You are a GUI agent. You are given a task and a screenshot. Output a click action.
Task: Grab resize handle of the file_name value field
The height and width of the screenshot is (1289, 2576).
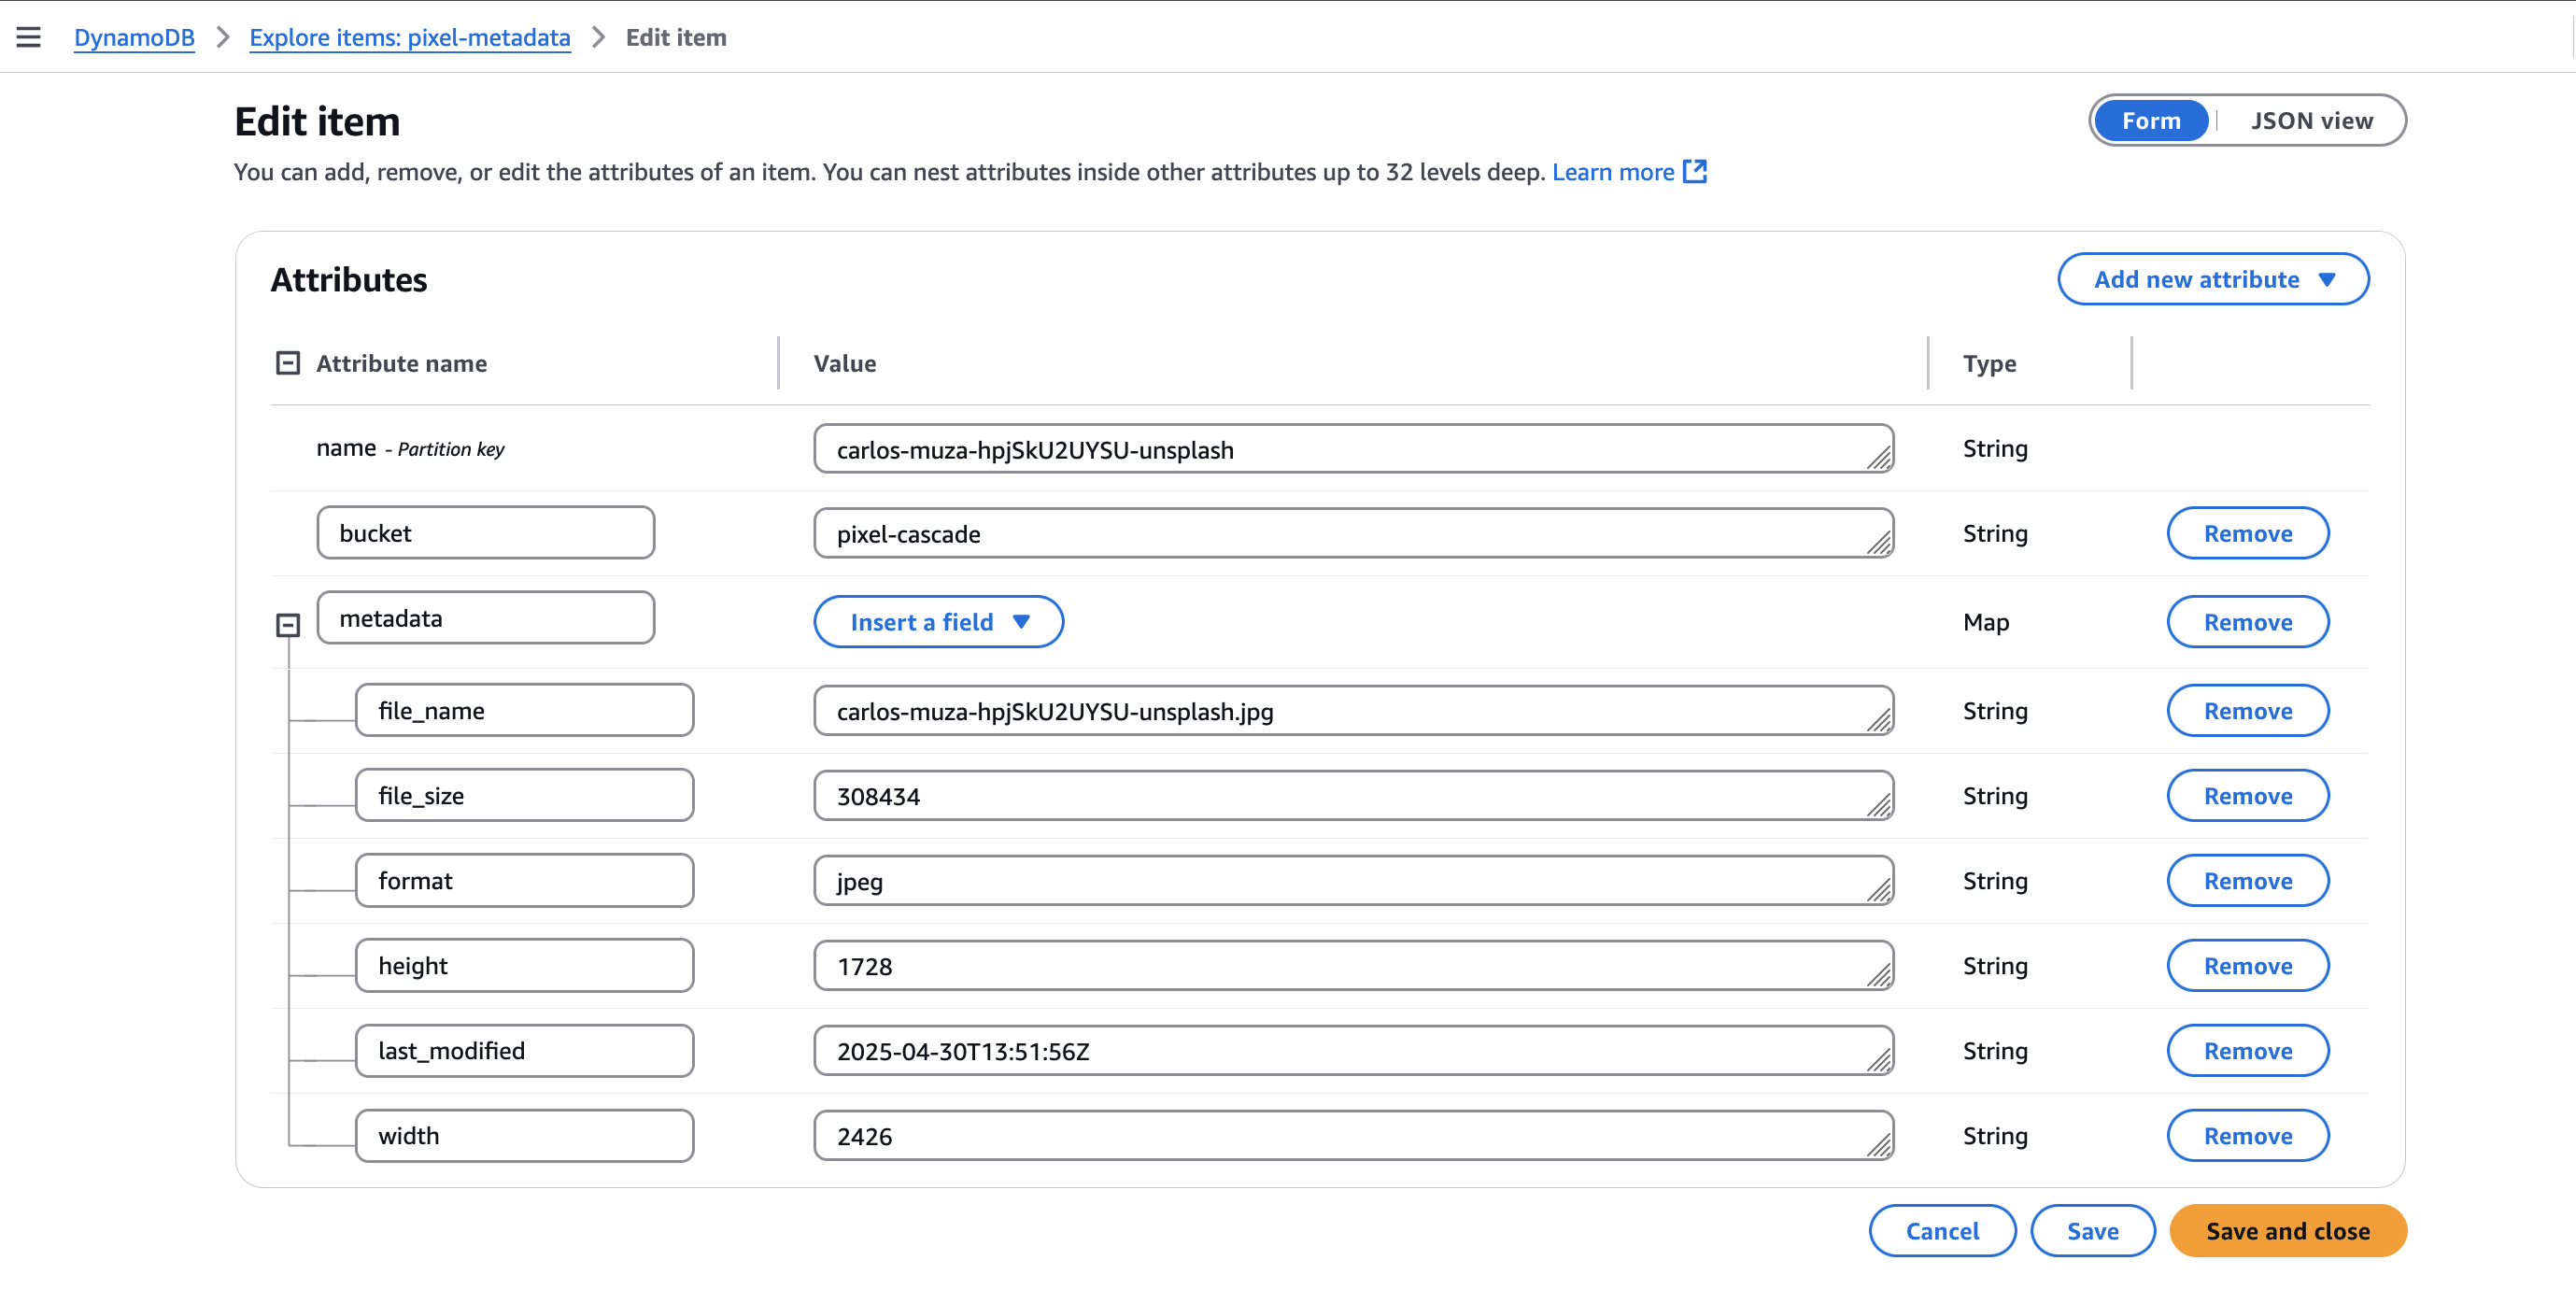[1879, 721]
